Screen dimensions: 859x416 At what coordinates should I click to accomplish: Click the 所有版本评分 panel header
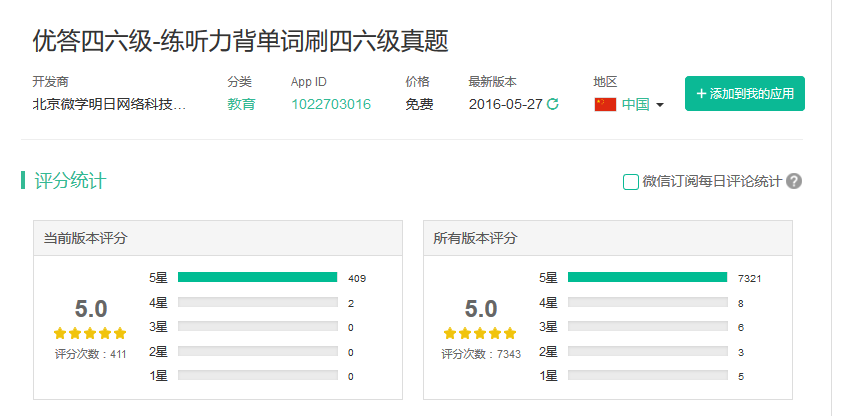608,238
